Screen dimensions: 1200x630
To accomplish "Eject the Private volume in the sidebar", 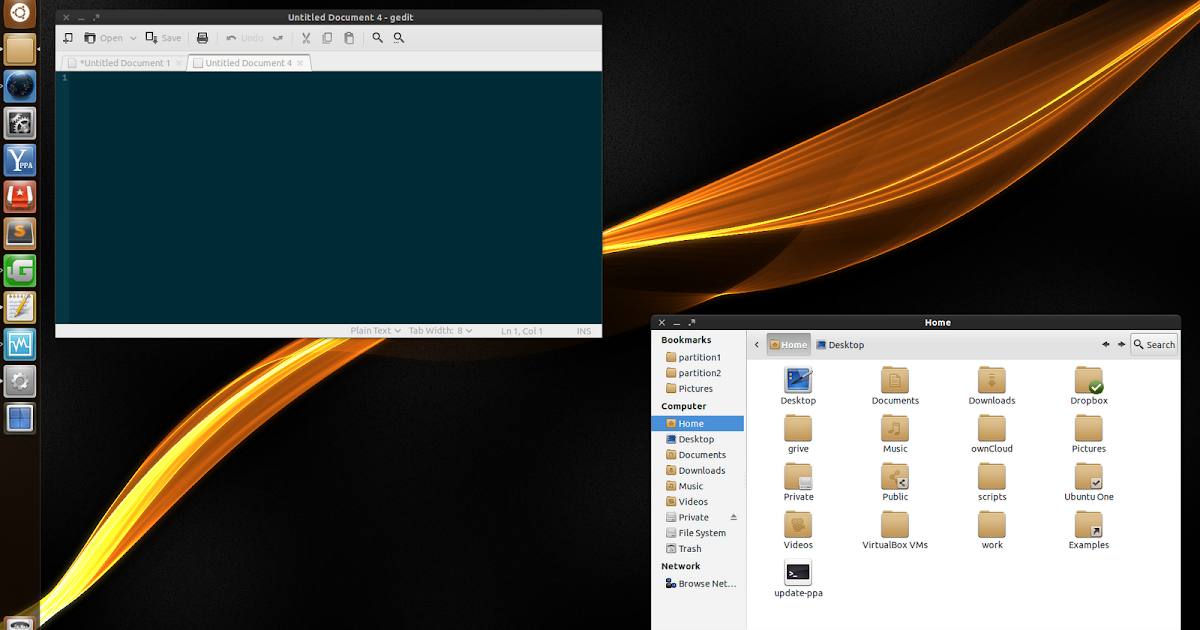I will click(734, 517).
